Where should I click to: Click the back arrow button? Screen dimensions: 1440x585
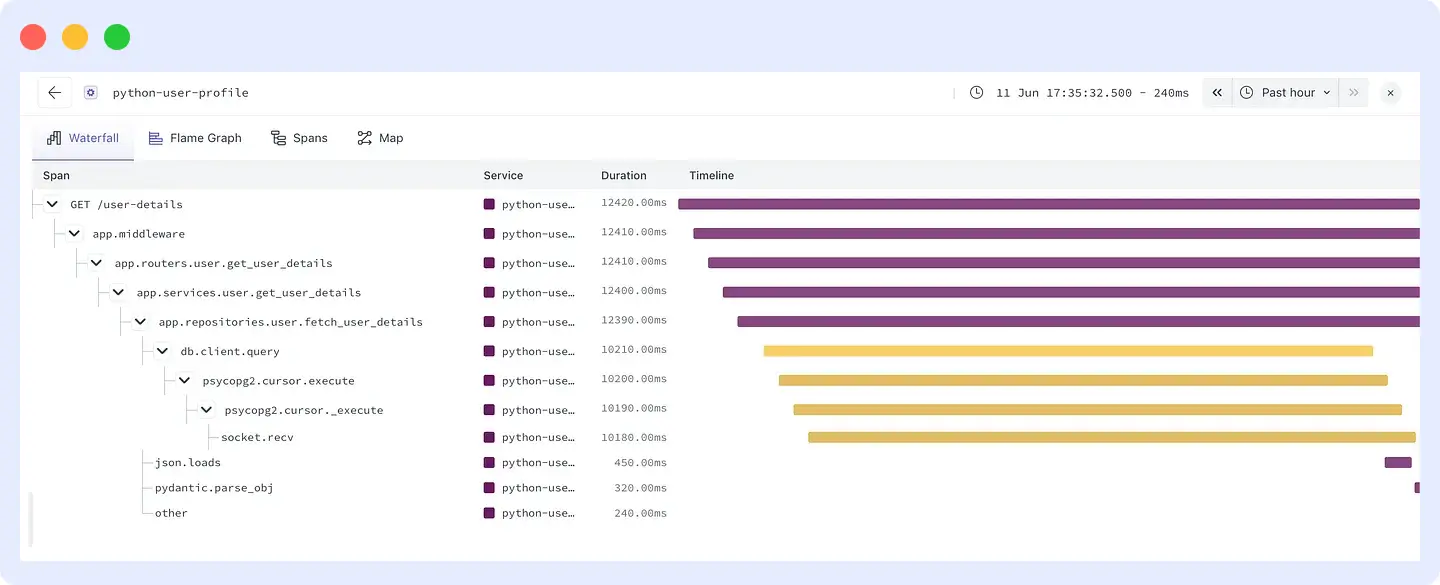pyautogui.click(x=54, y=92)
